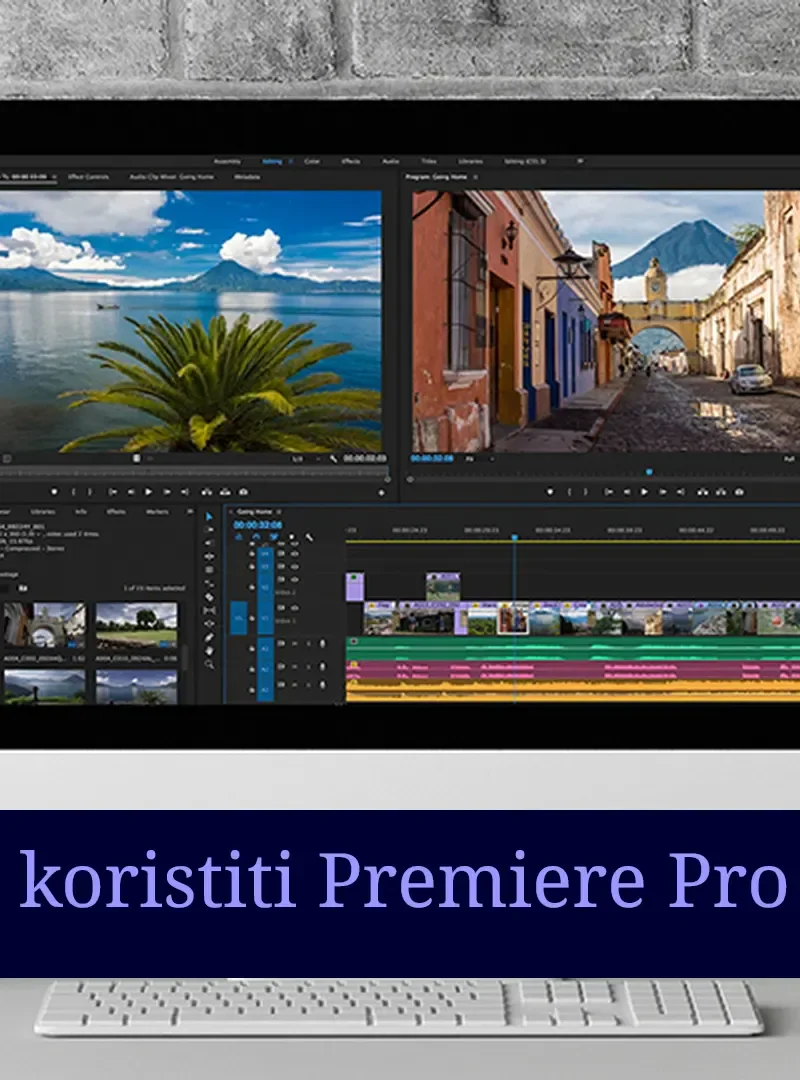Select the Selection arrow tool

point(209,517)
